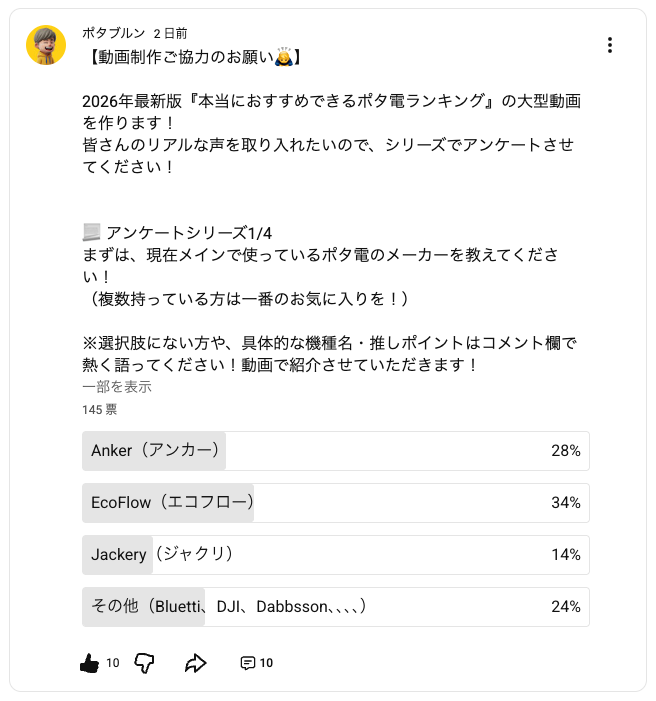This screenshot has width=656, height=701.
Task: Open the more options three-dot menu
Action: click(609, 45)
